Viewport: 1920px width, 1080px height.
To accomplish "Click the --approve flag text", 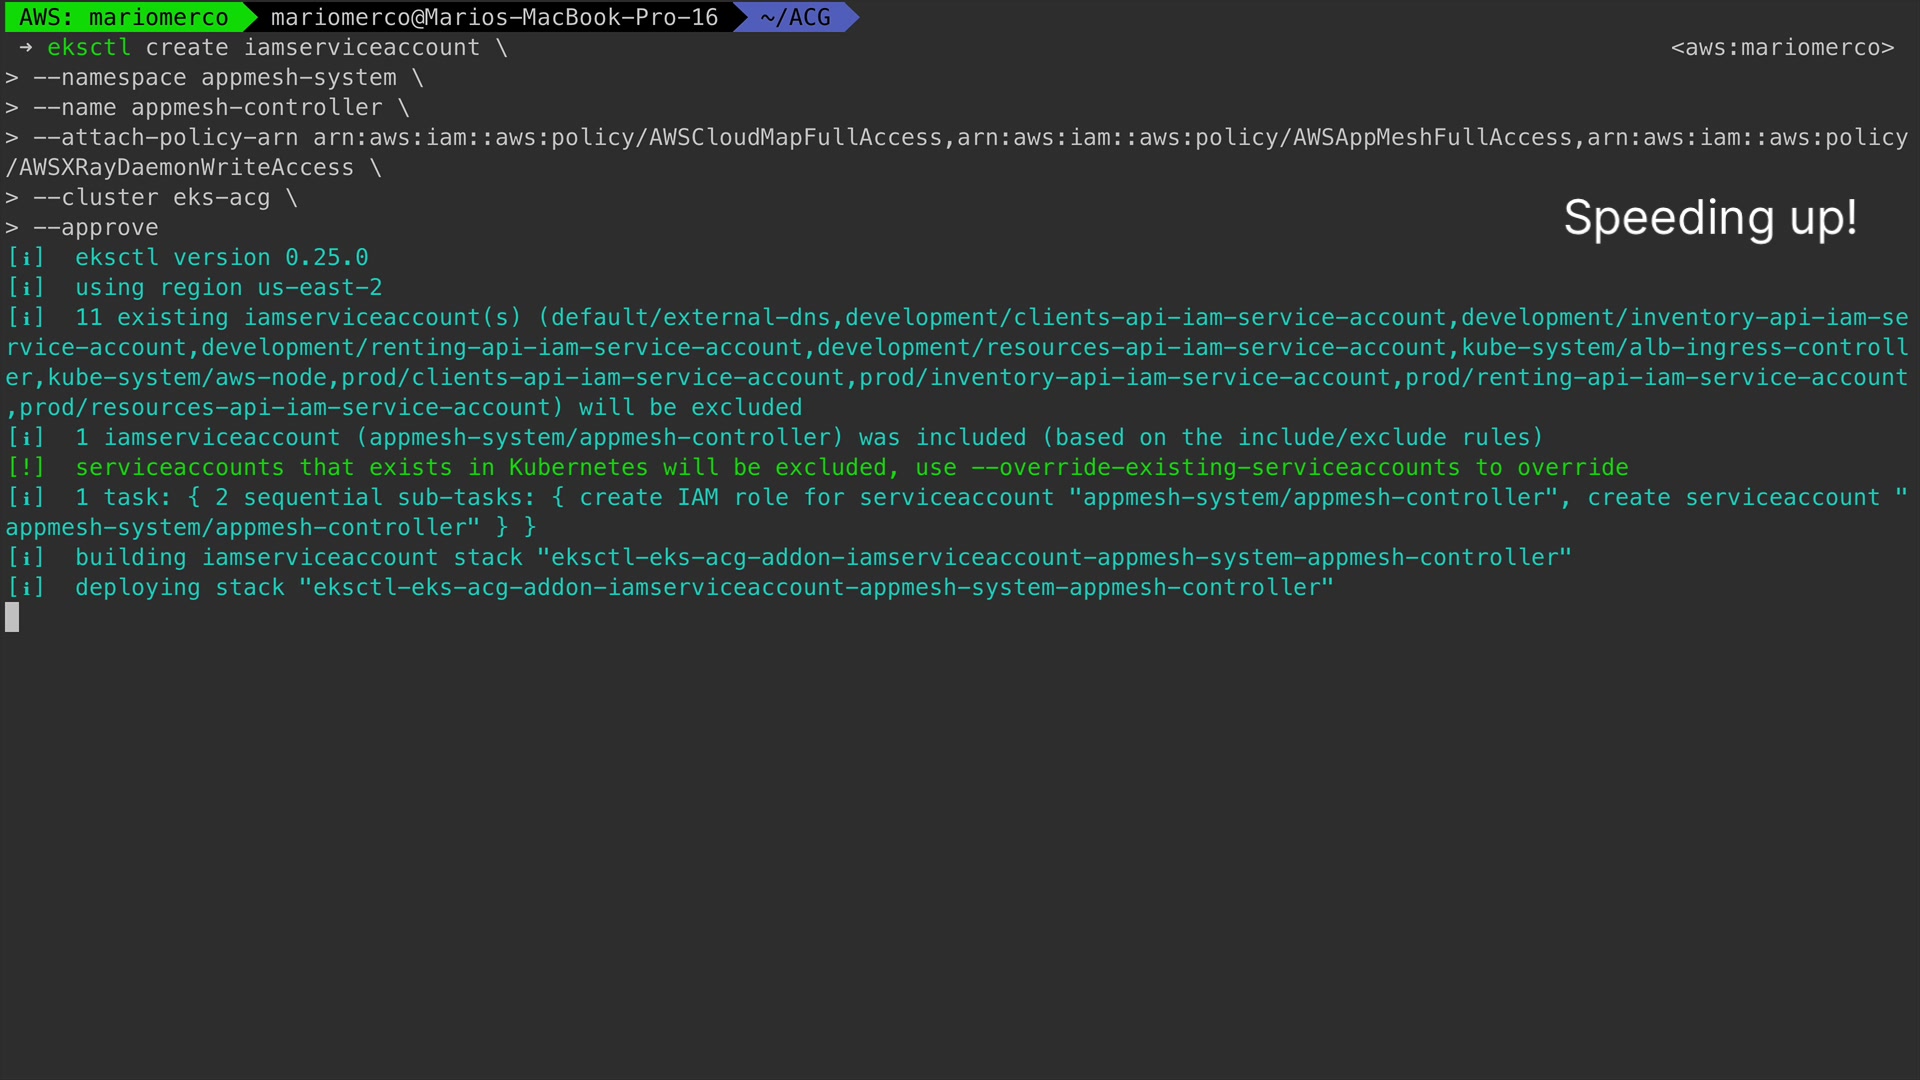I will click(96, 227).
